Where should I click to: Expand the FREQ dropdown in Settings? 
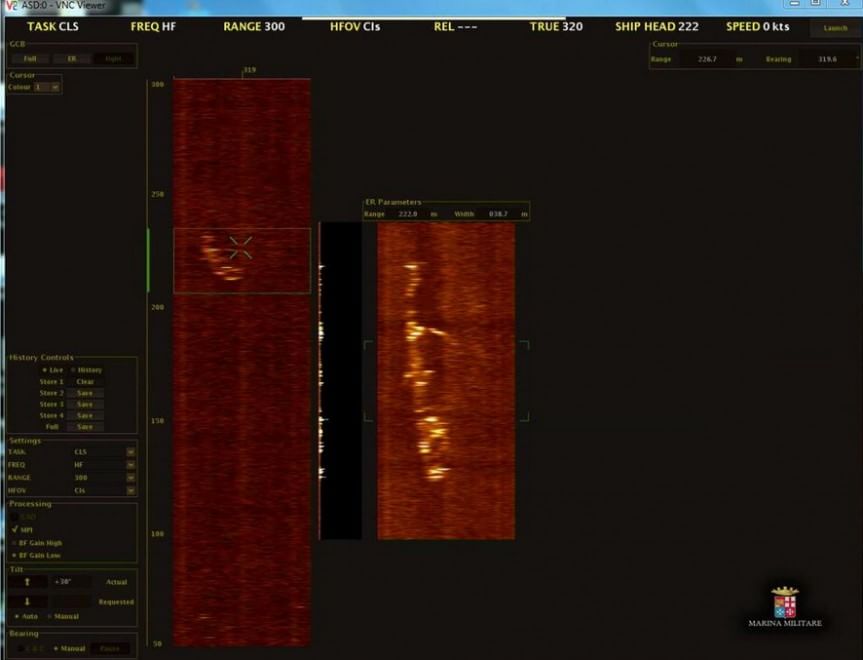click(130, 465)
